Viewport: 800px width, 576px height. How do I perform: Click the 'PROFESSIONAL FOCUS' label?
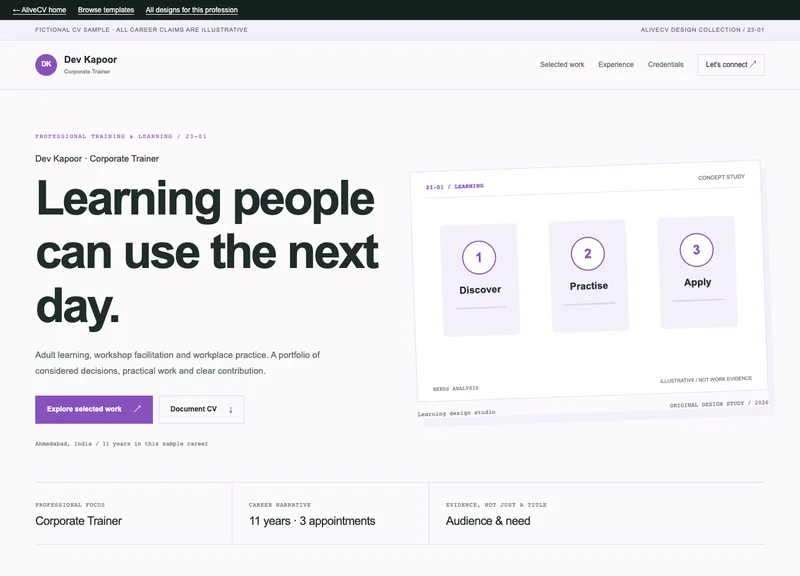pos(70,505)
